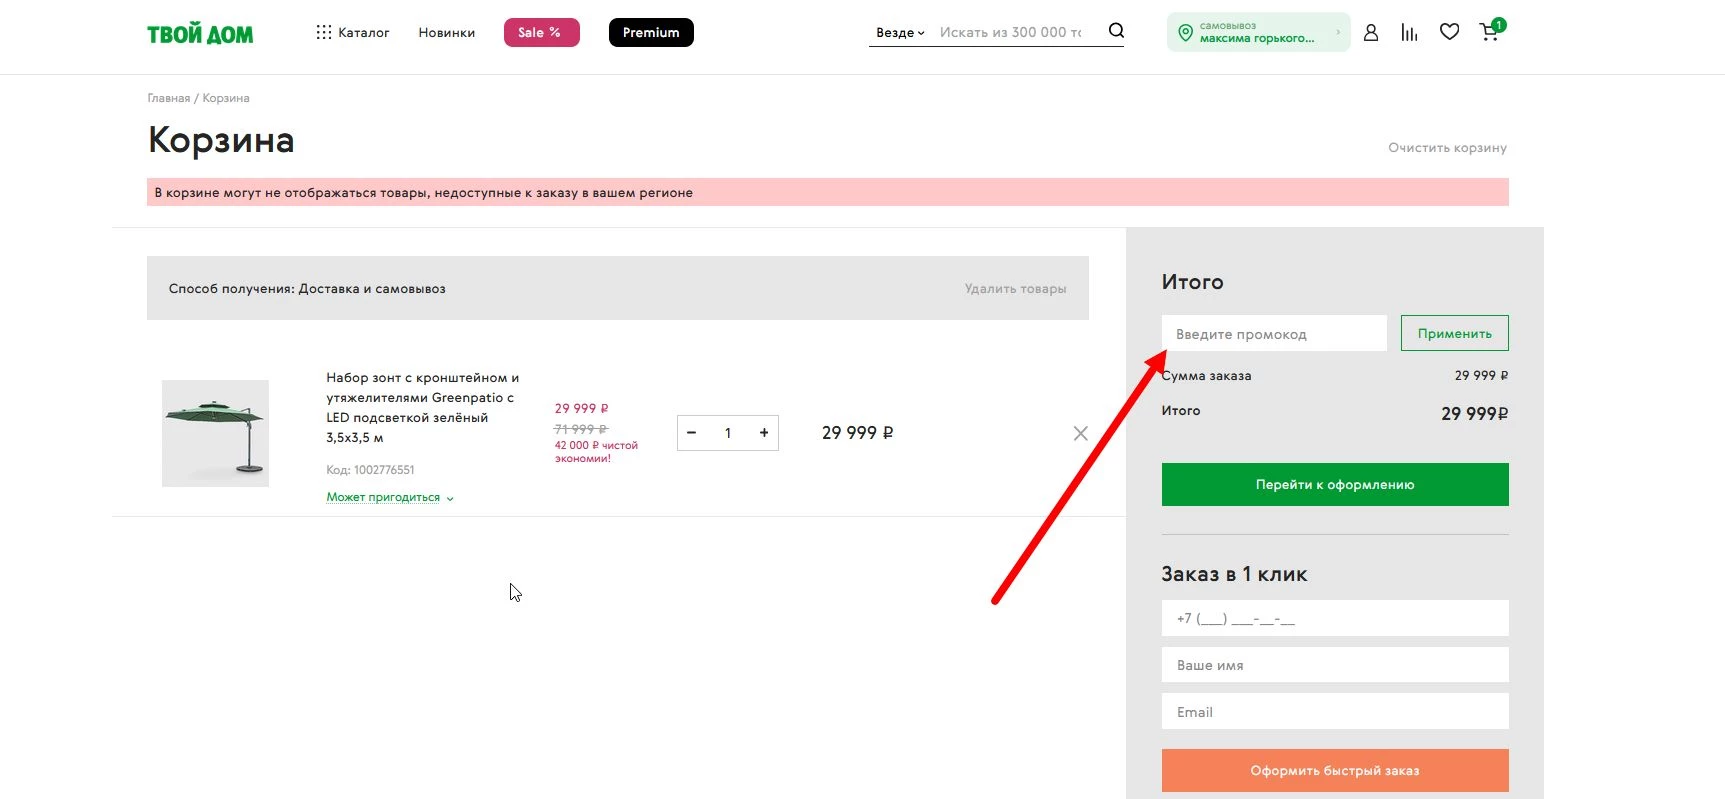Open the Новинки section

pyautogui.click(x=446, y=33)
